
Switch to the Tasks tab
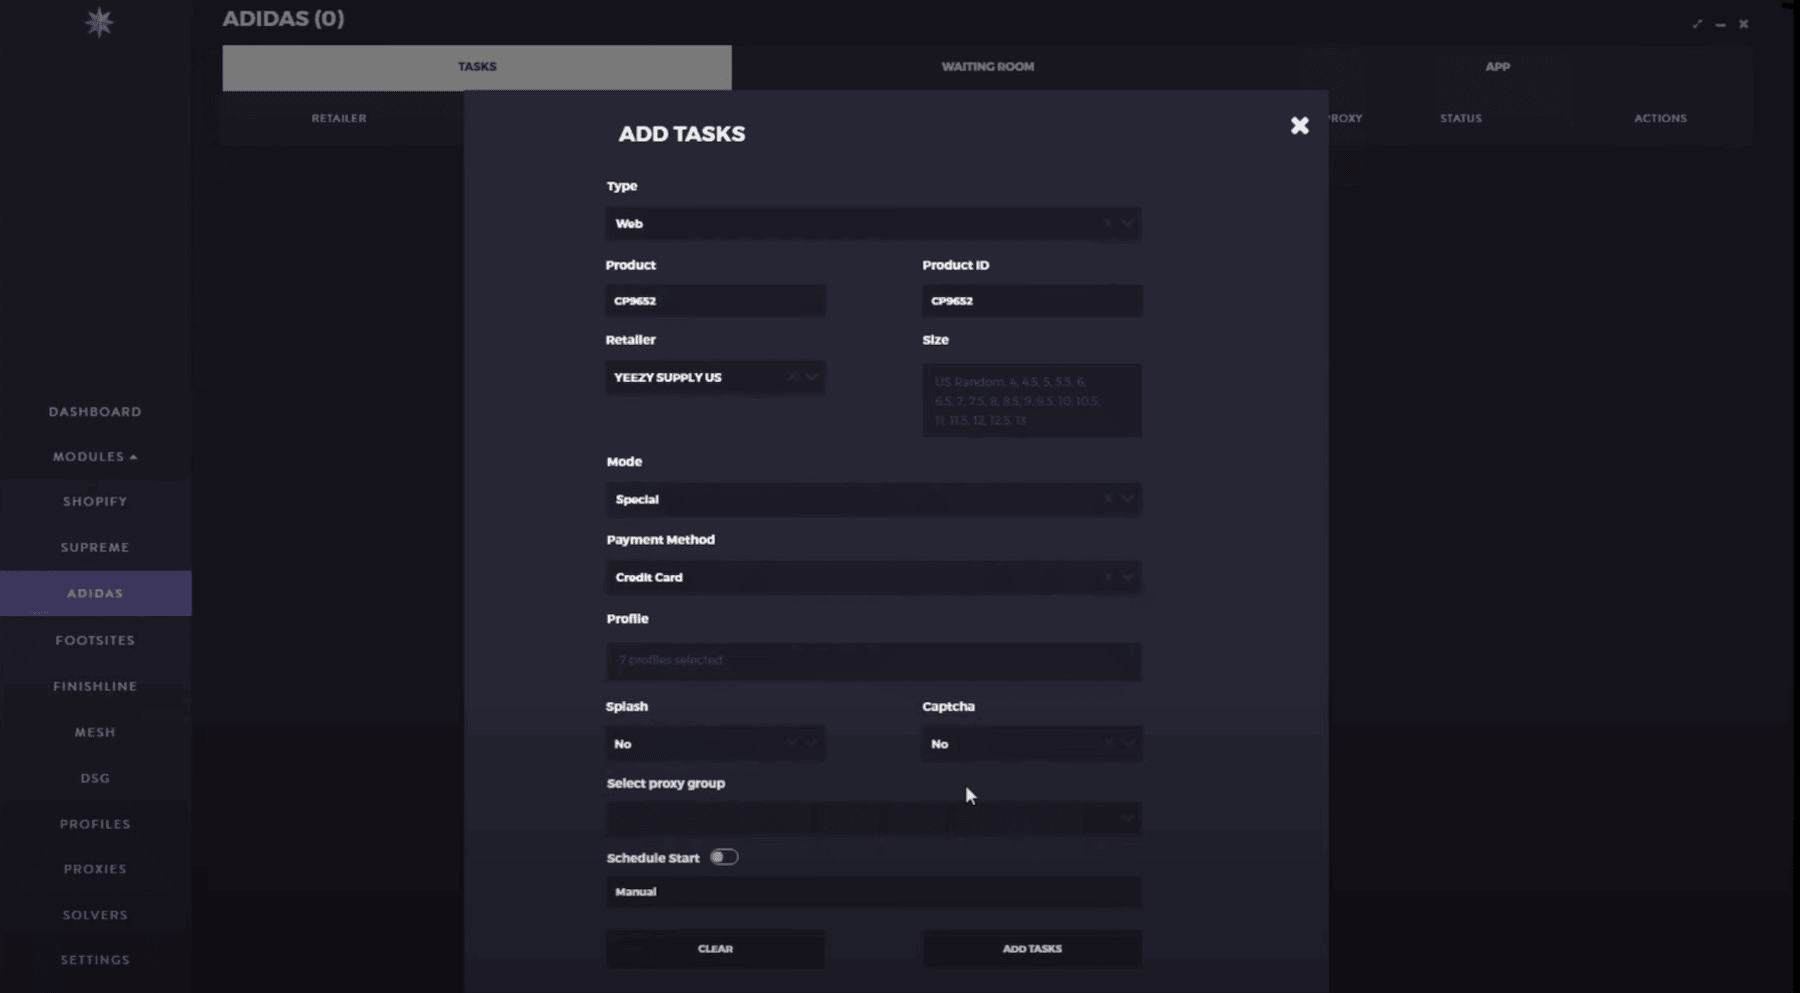click(477, 67)
